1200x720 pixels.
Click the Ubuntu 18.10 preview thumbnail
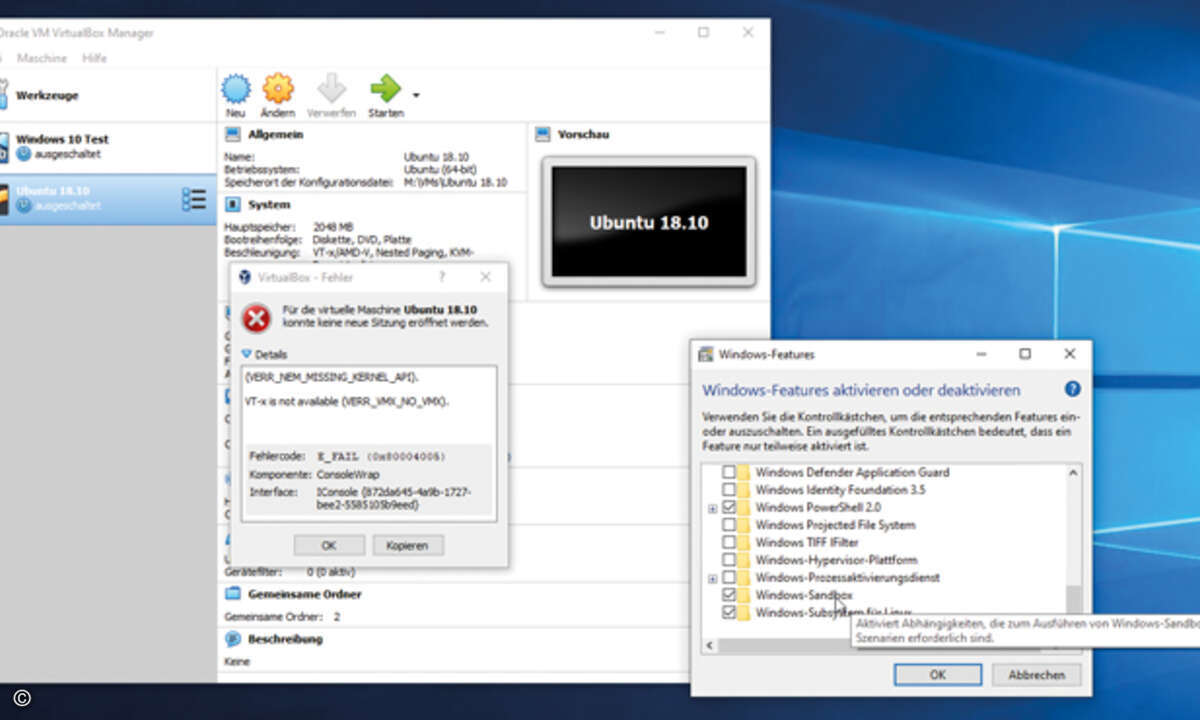click(648, 221)
